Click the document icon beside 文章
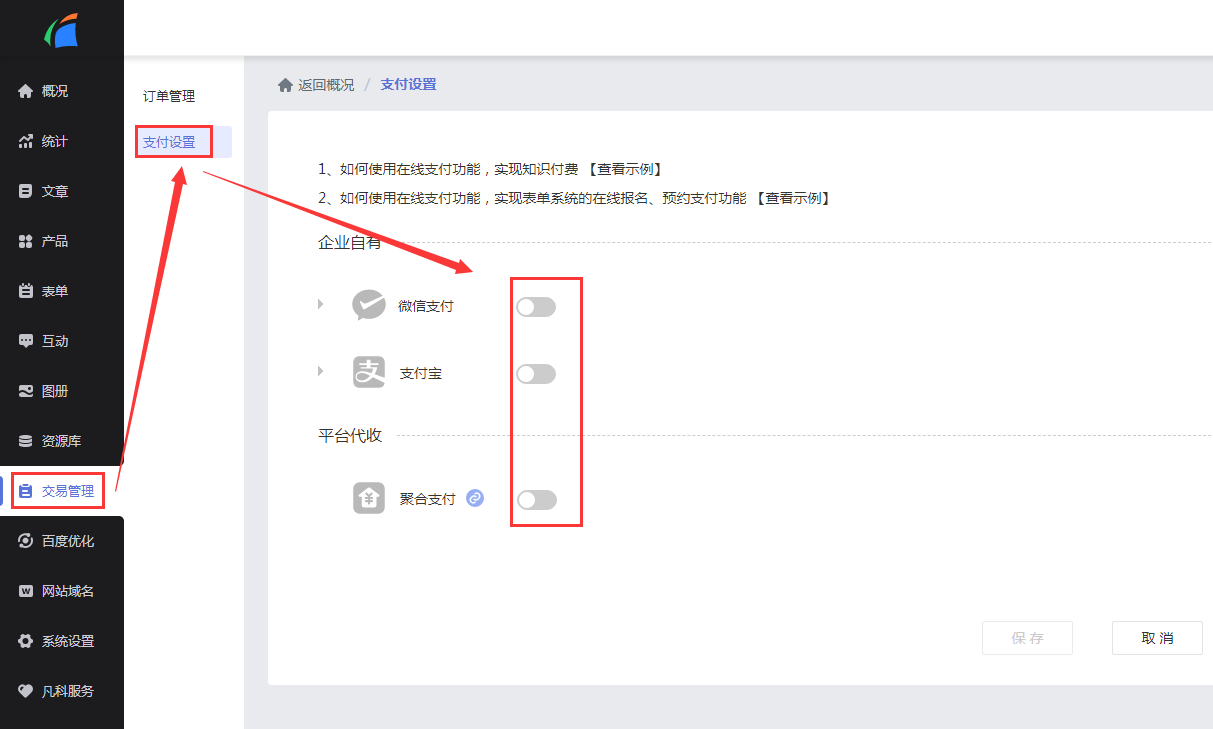1213x729 pixels. point(26,191)
